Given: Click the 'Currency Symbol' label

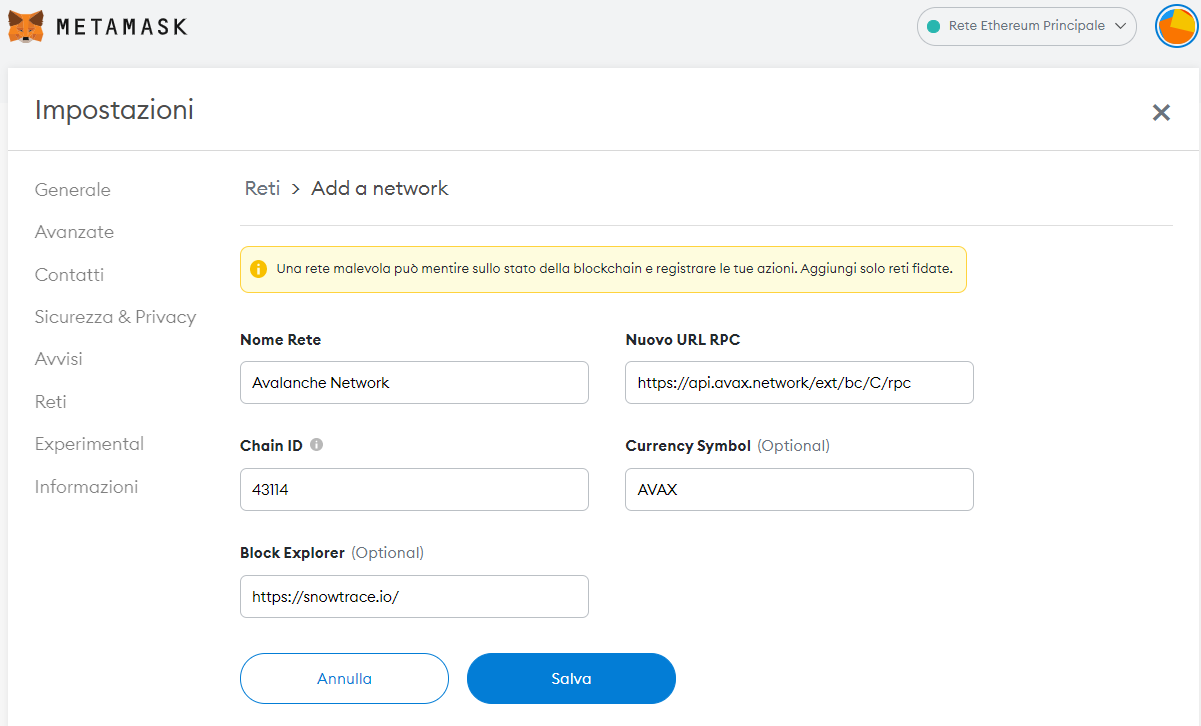Looking at the screenshot, I should (x=688, y=446).
